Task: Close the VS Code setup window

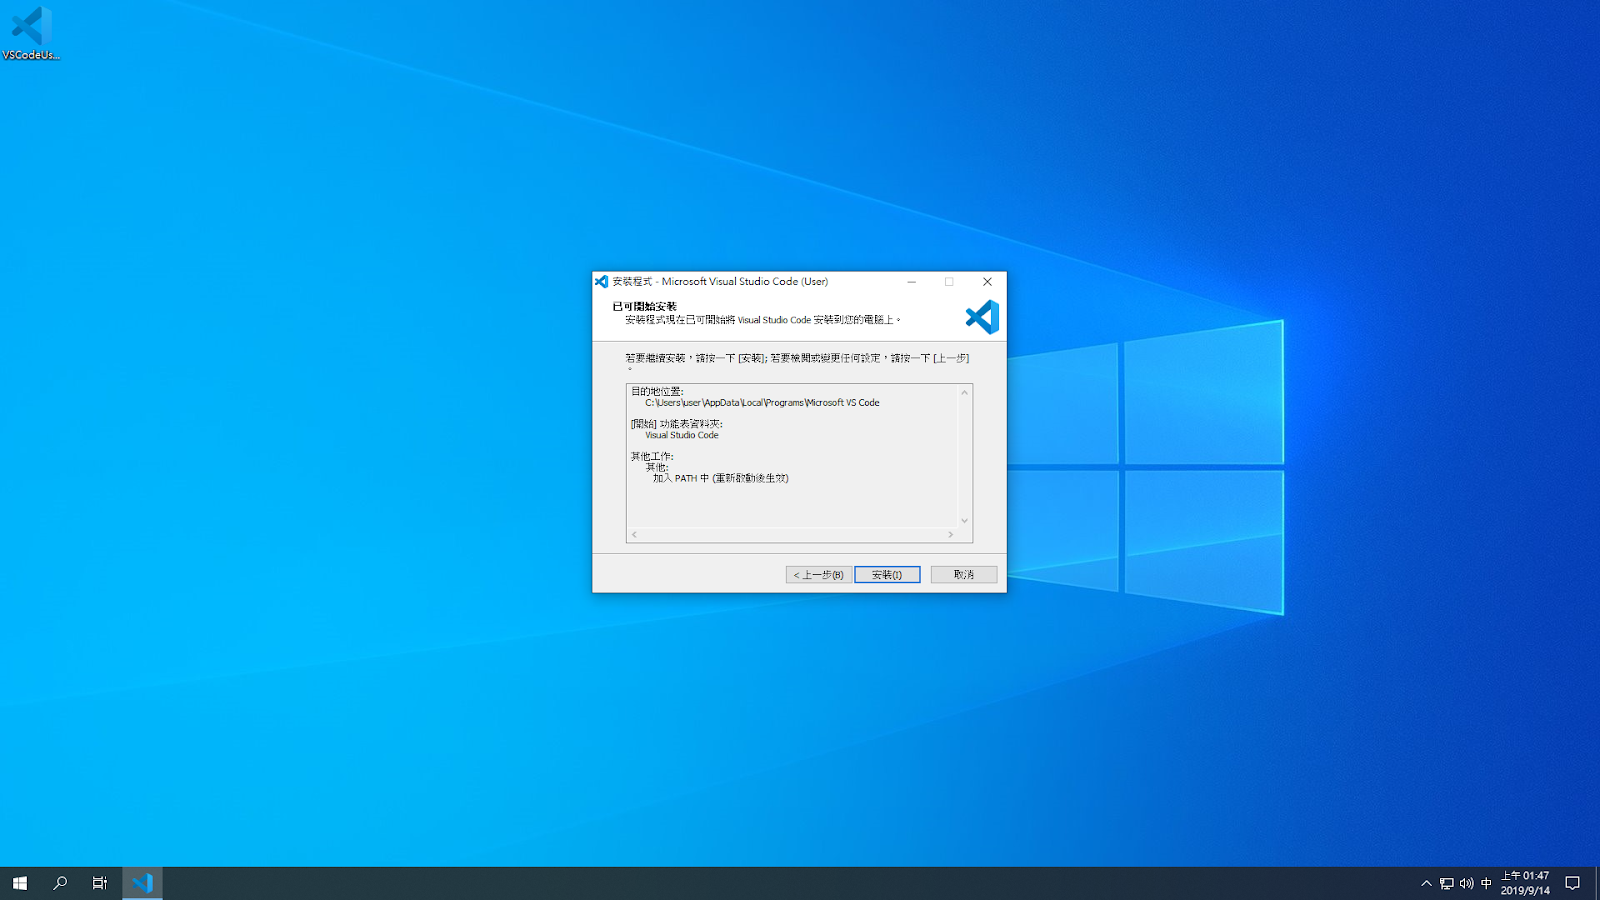Action: [x=987, y=282]
